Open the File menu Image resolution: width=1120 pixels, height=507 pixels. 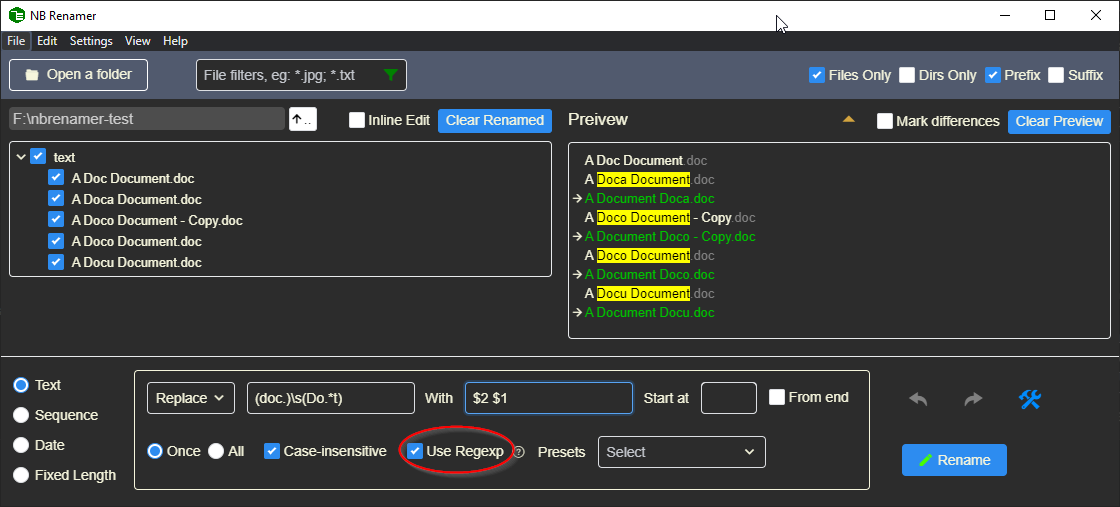tap(16, 41)
